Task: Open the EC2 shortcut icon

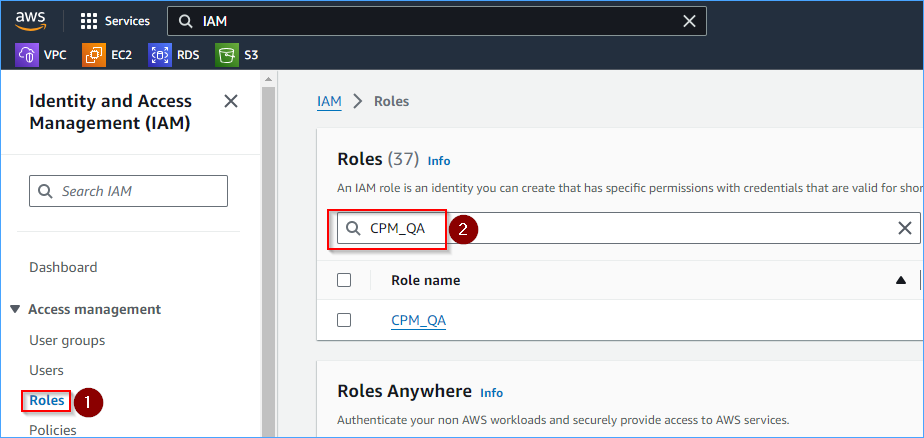Action: click(x=94, y=55)
